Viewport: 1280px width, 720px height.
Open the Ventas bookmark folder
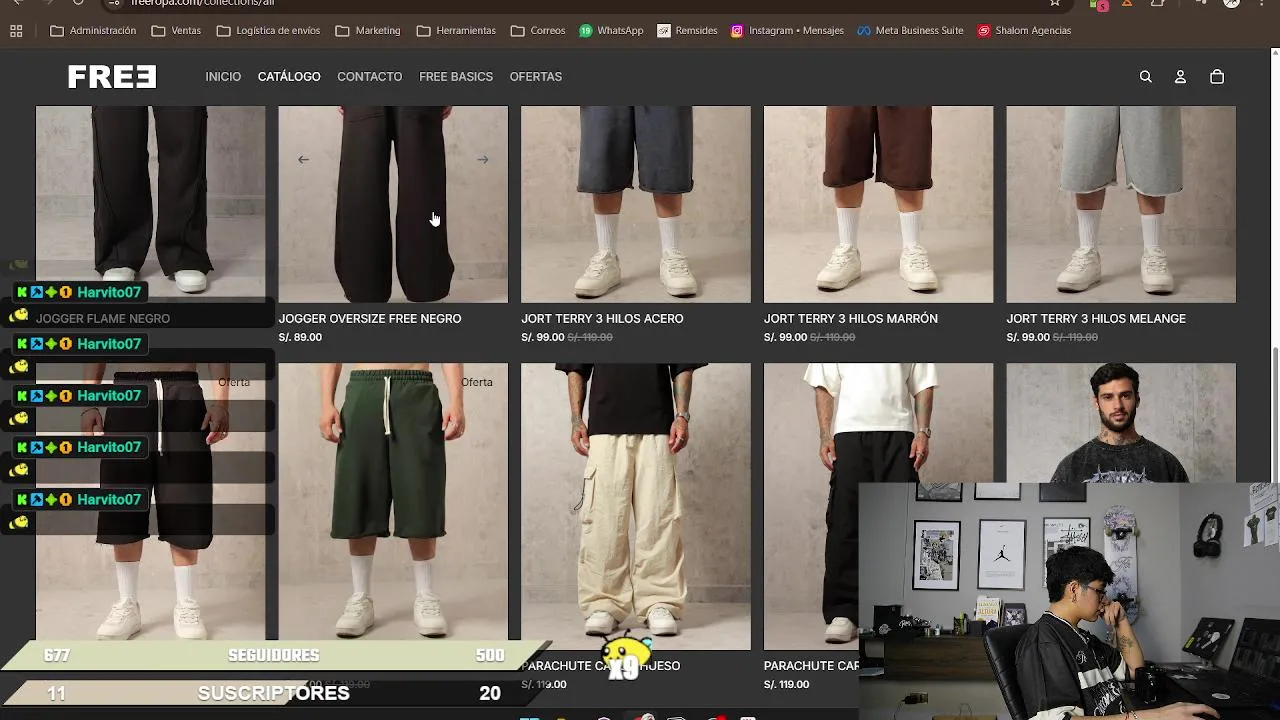176,31
